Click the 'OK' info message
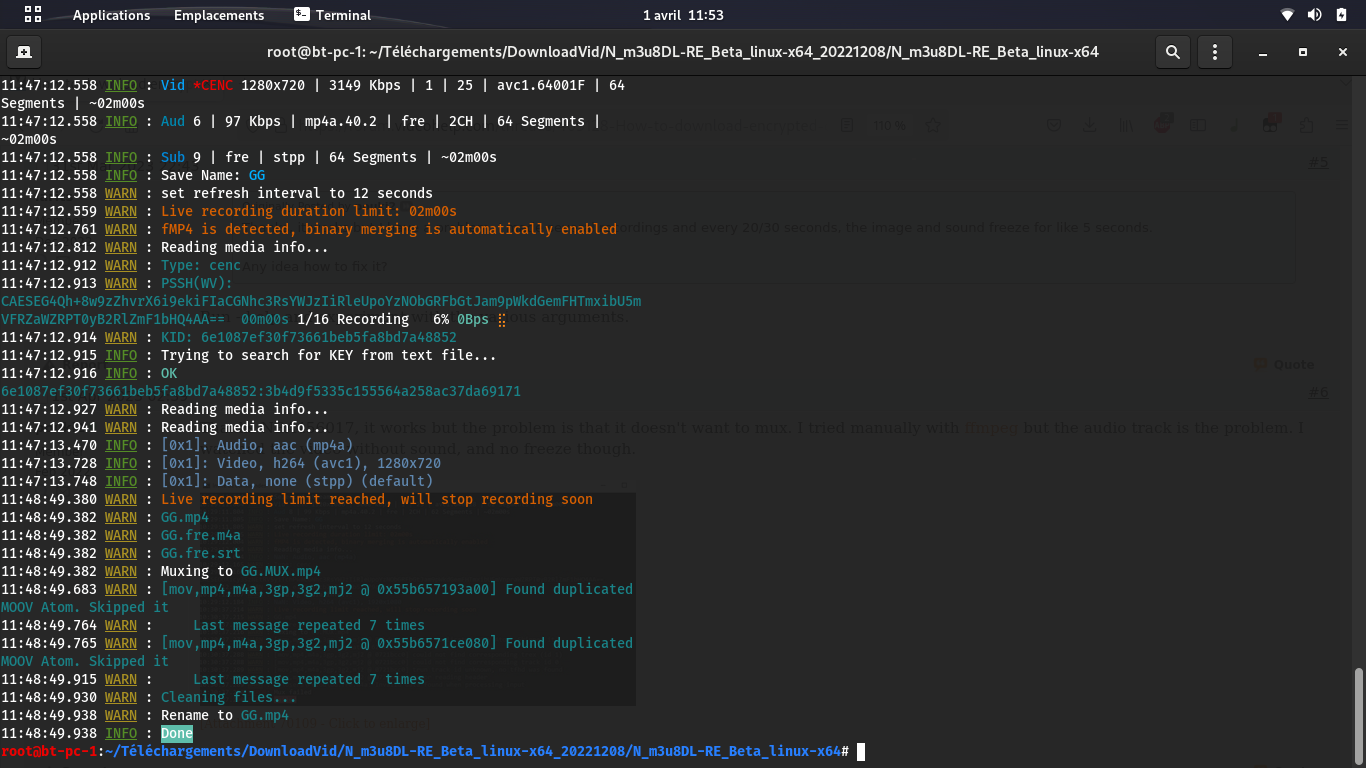 169,373
